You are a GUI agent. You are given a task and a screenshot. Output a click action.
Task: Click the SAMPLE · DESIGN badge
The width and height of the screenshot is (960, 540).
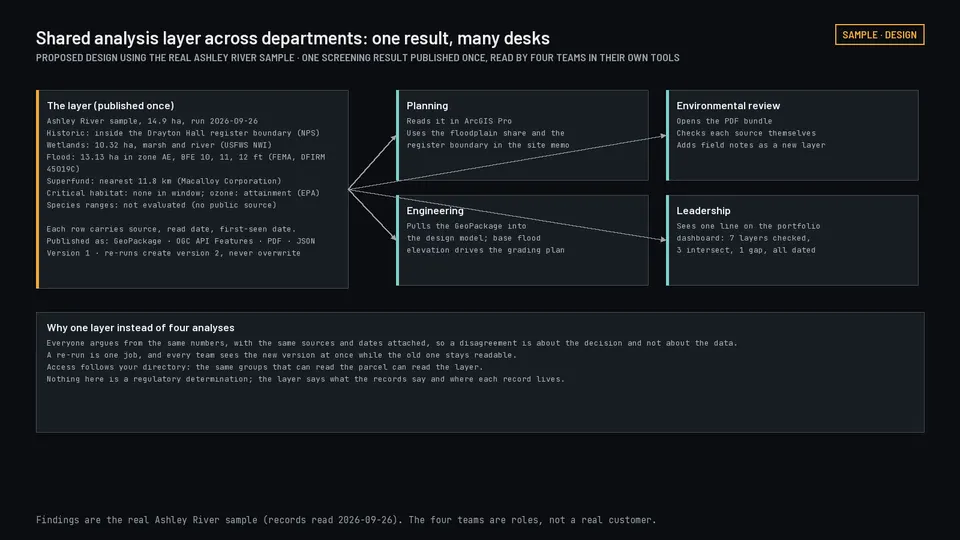(x=879, y=35)
